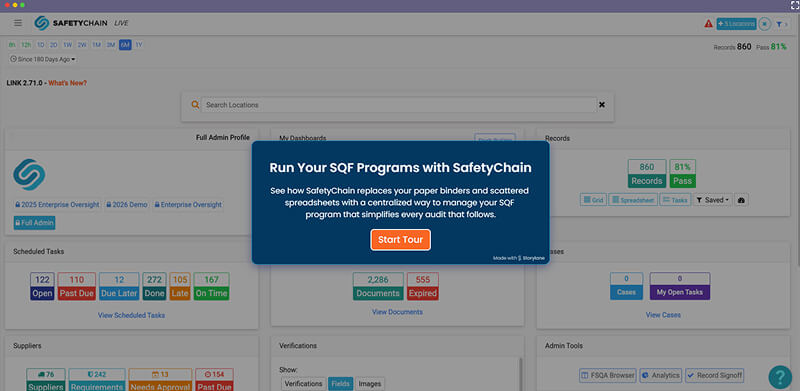This screenshot has height=391, width=800.
Task: Open the 860 Records tile
Action: 647,174
